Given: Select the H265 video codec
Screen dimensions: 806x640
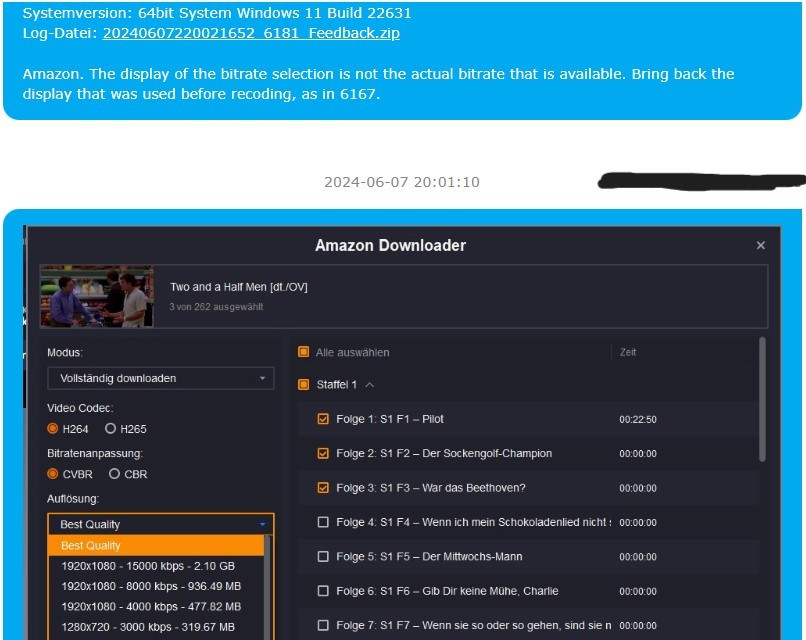Looking at the screenshot, I should [x=111, y=429].
